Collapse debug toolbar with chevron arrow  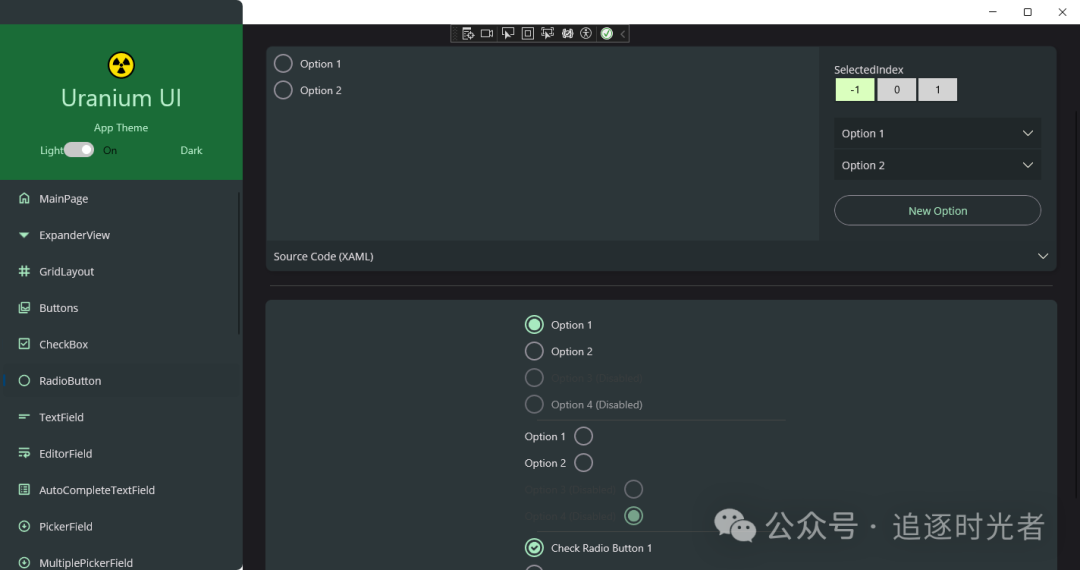[x=623, y=33]
